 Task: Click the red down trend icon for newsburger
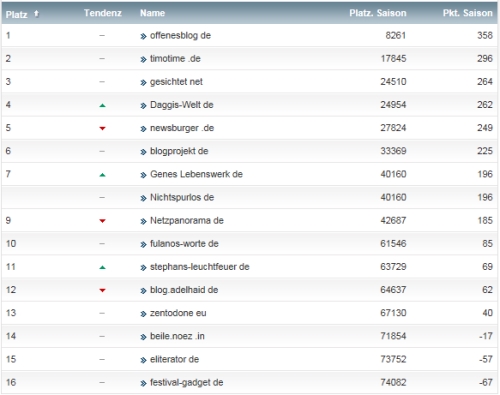(x=102, y=128)
